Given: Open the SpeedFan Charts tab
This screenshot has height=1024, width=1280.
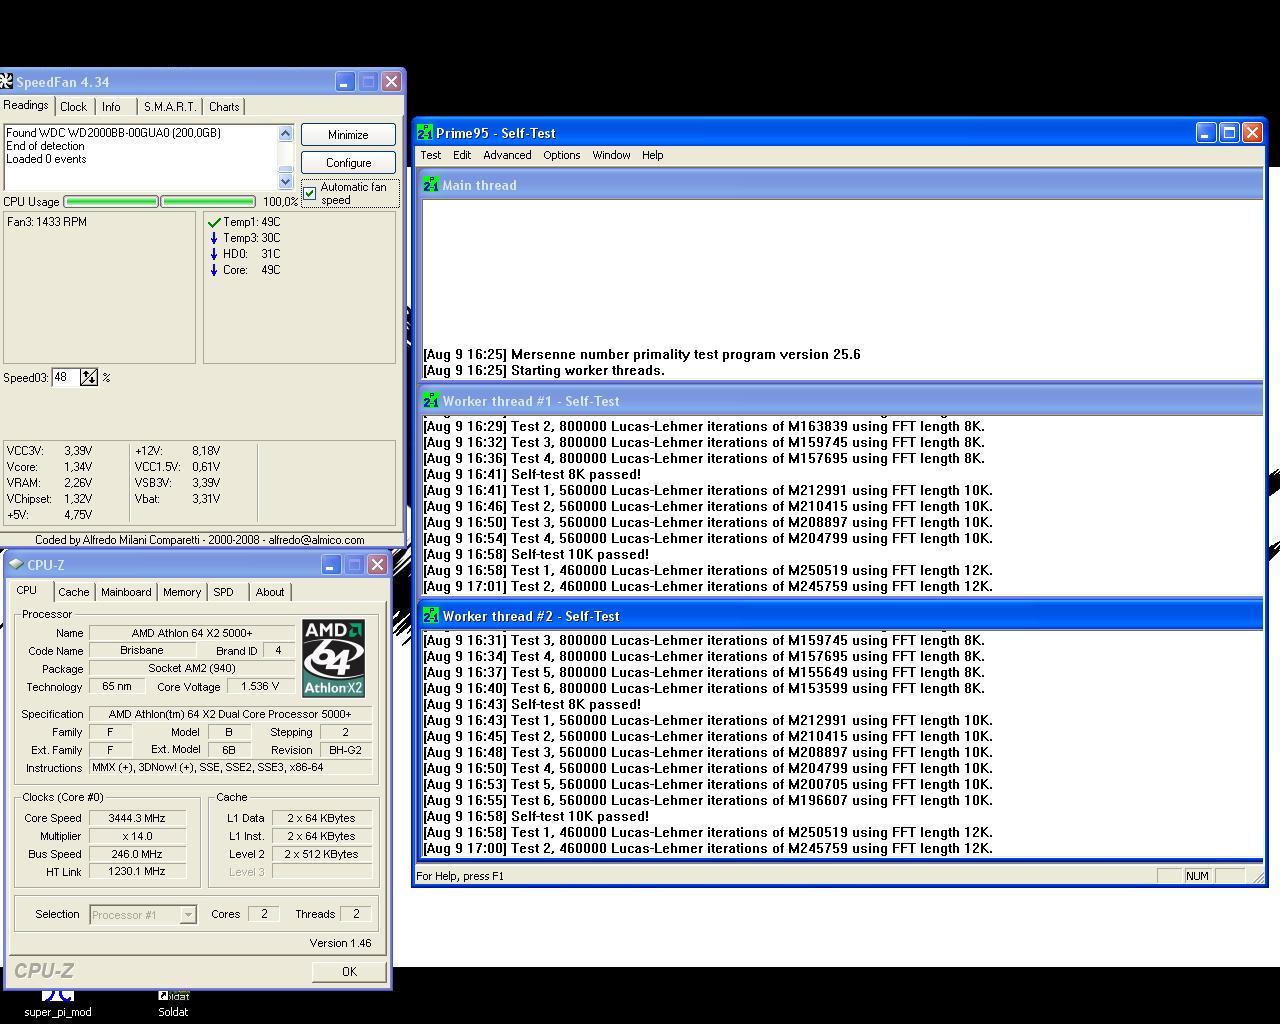Looking at the screenshot, I should [224, 107].
